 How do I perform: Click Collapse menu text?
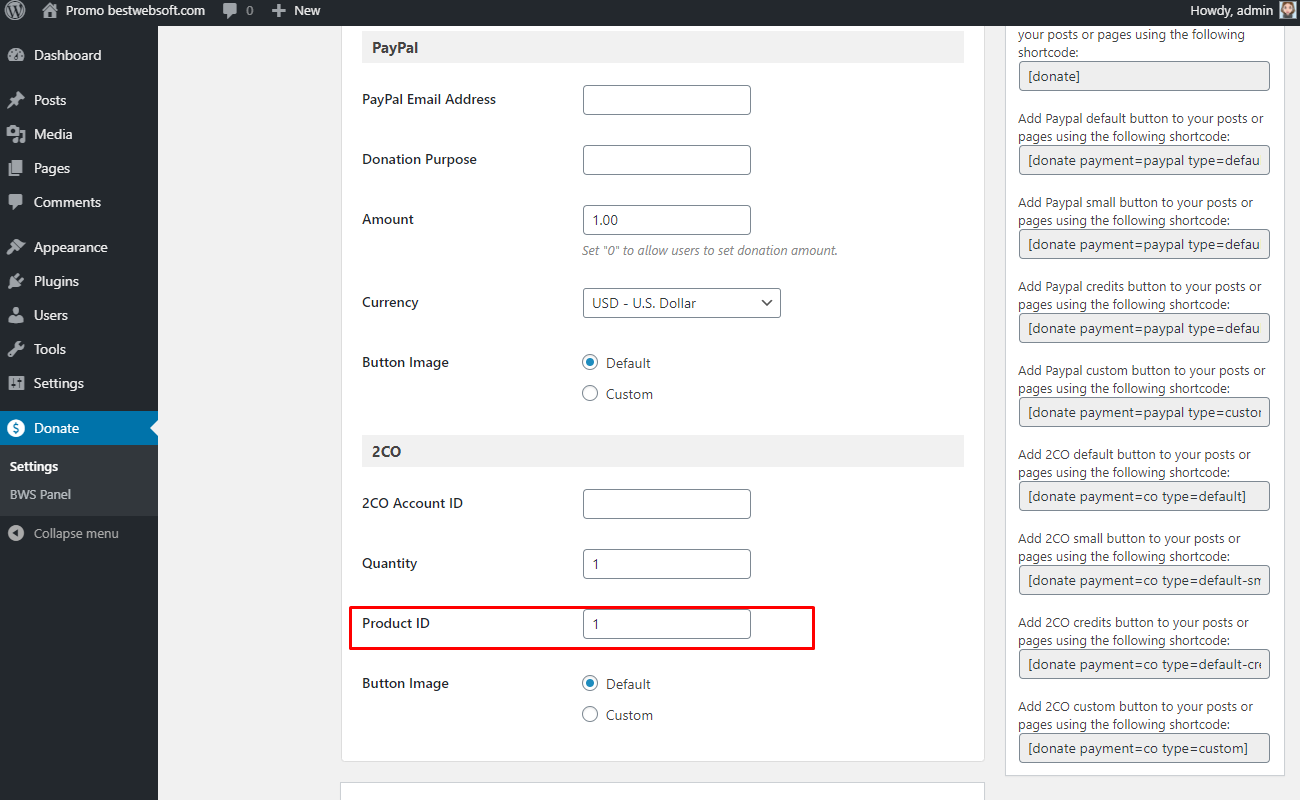[76, 533]
